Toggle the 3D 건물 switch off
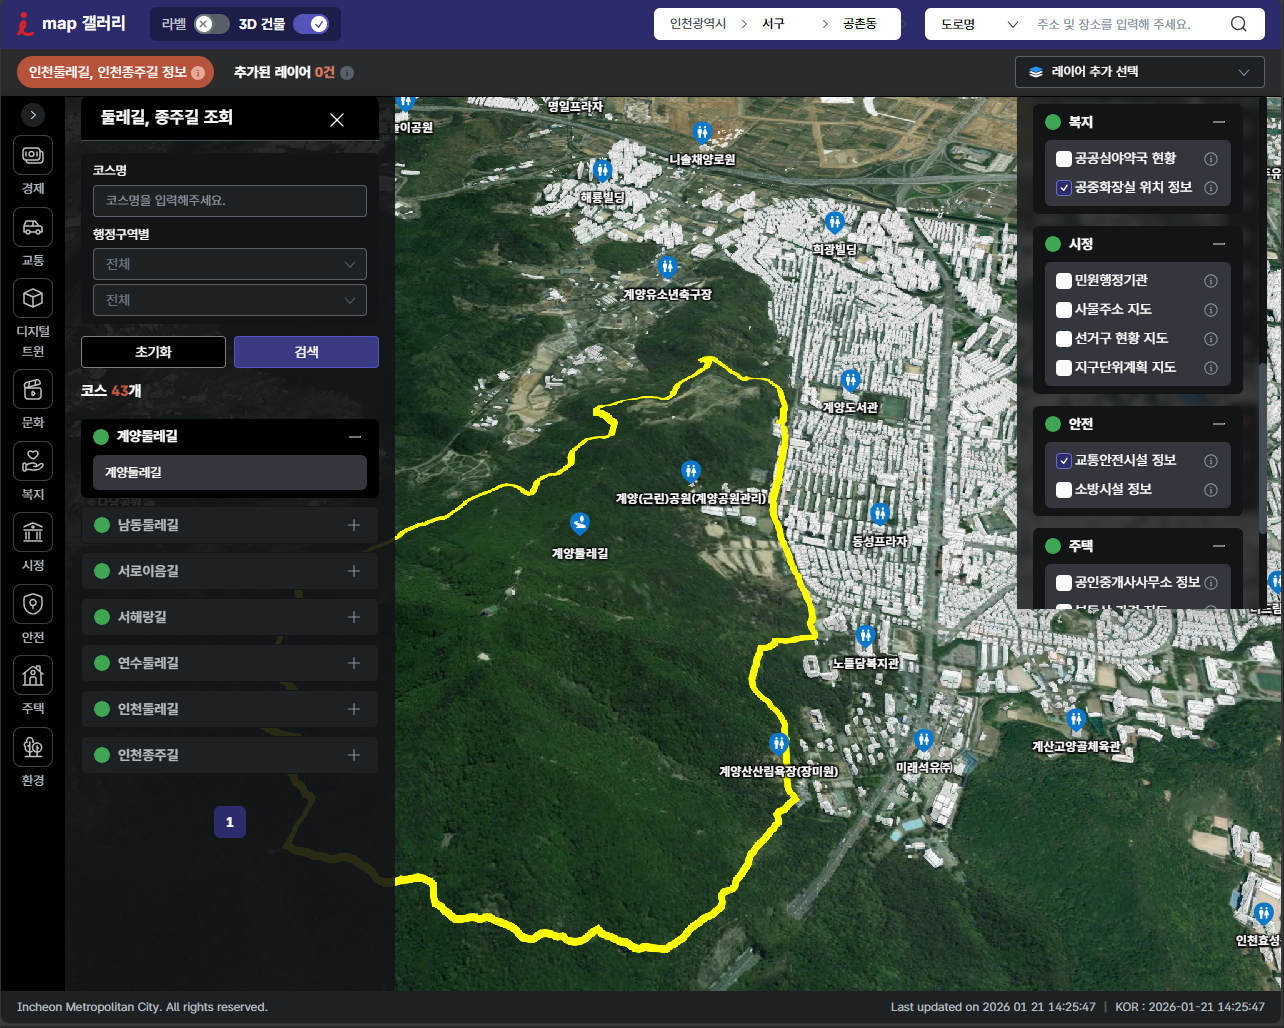1284x1028 pixels. click(x=311, y=24)
